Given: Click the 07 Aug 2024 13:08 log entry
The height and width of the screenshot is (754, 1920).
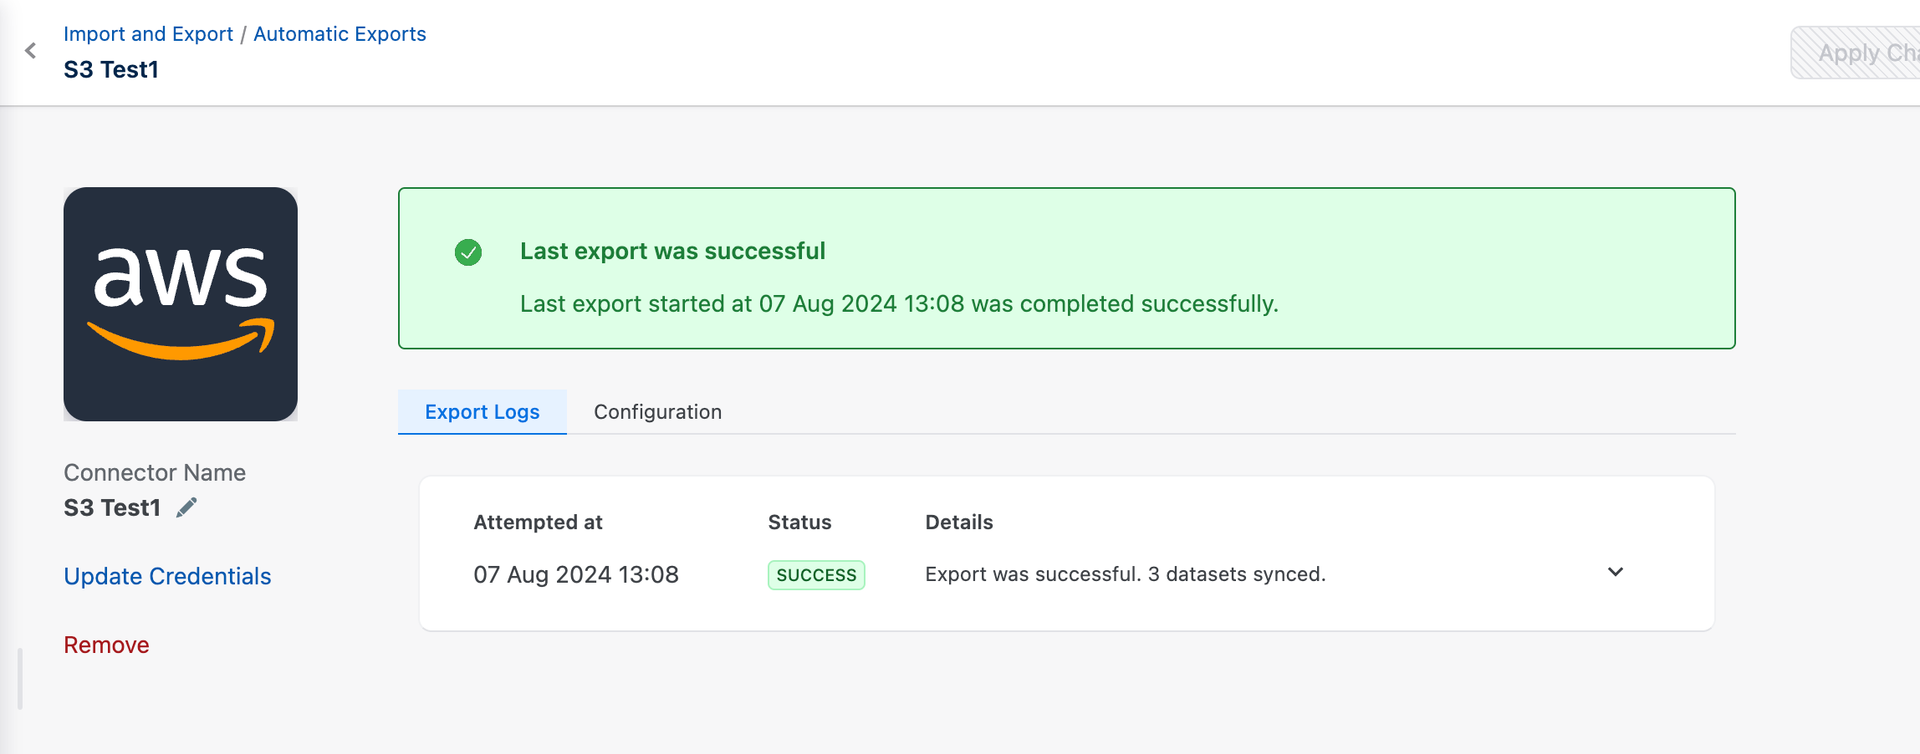Looking at the screenshot, I should tap(576, 575).
